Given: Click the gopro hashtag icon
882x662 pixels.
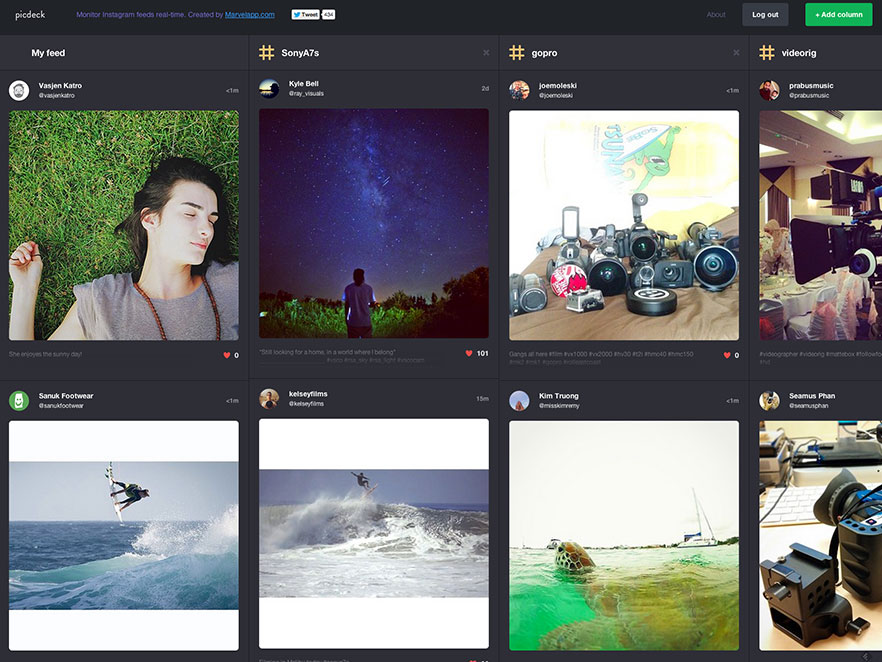Looking at the screenshot, I should [x=516, y=52].
